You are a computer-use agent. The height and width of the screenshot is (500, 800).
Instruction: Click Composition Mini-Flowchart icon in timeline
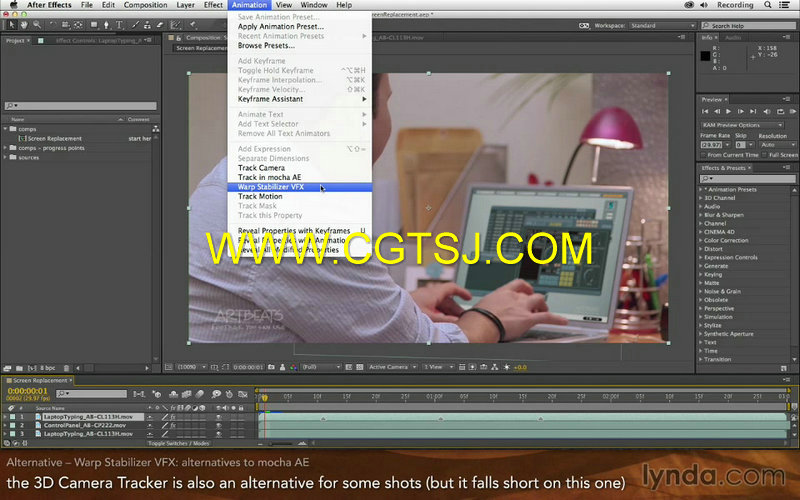point(139,394)
